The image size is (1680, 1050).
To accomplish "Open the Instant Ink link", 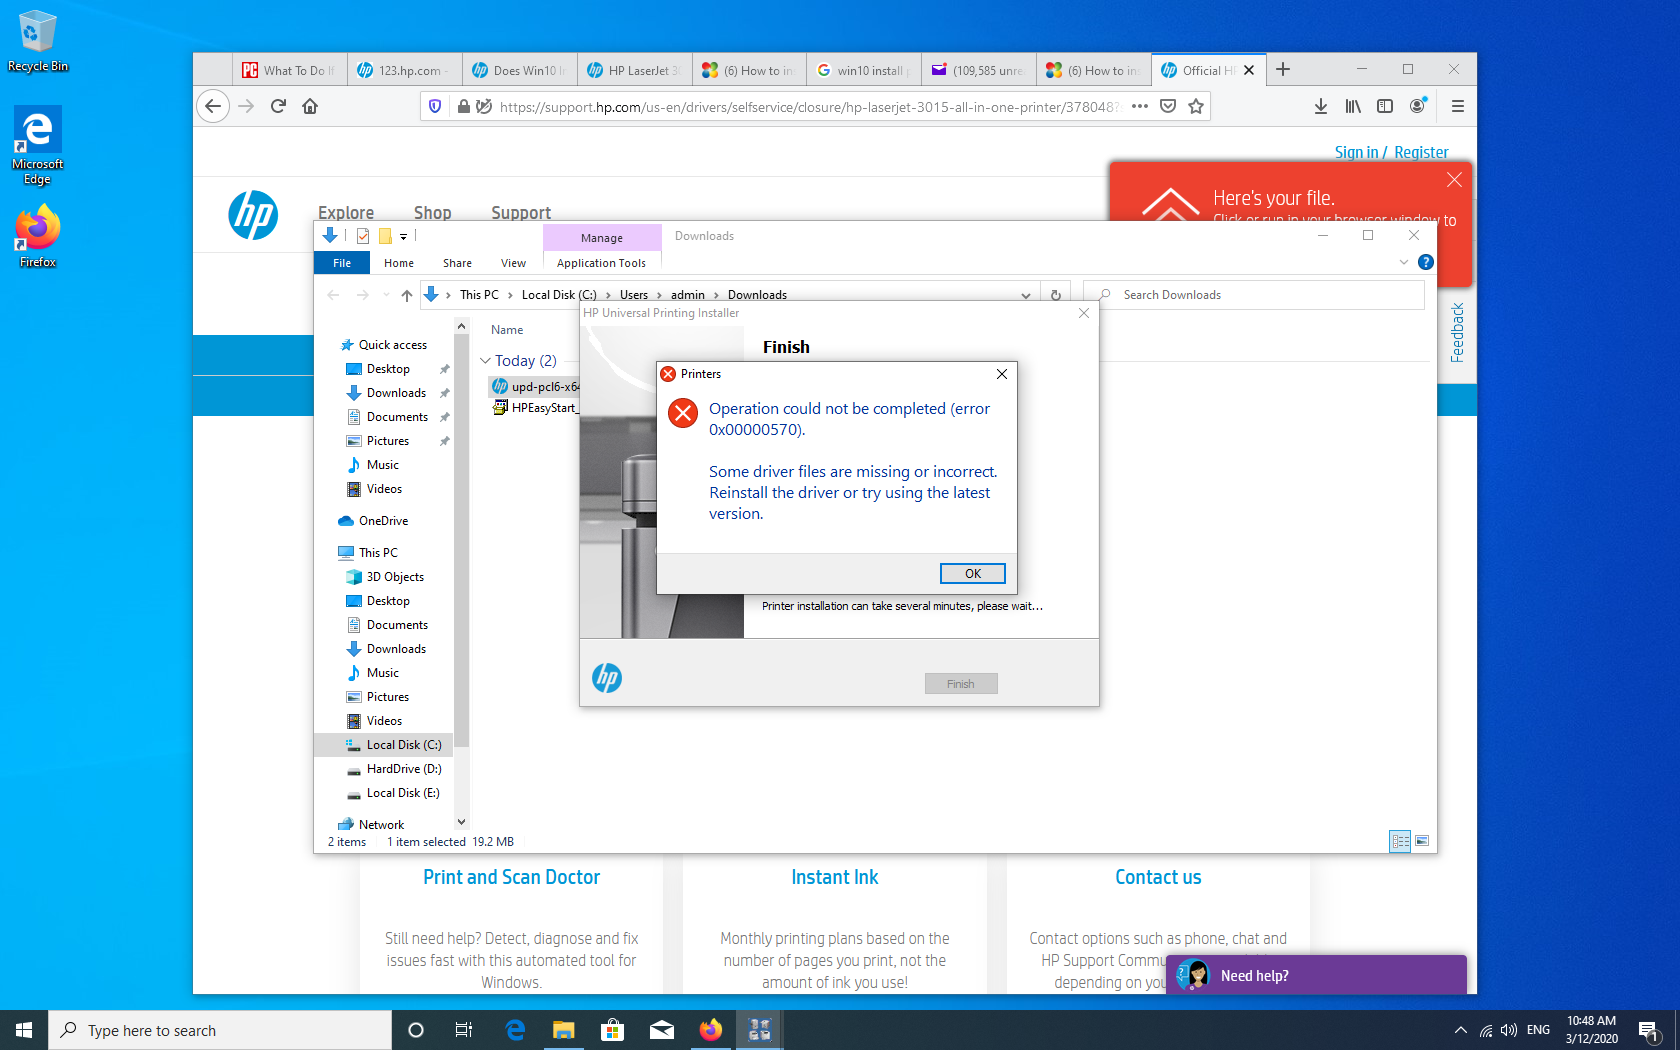I will [x=835, y=877].
